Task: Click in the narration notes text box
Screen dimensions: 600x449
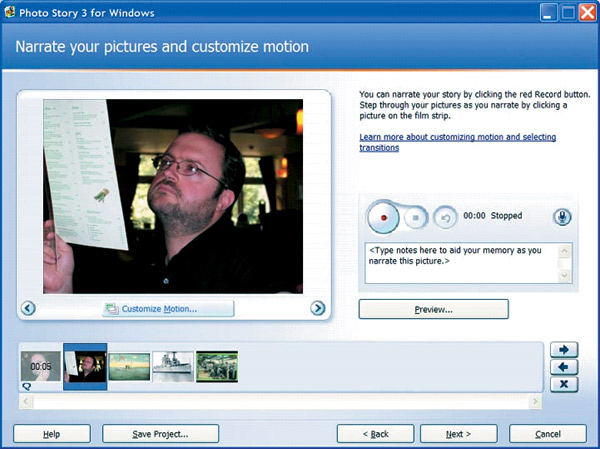Action: [x=460, y=262]
